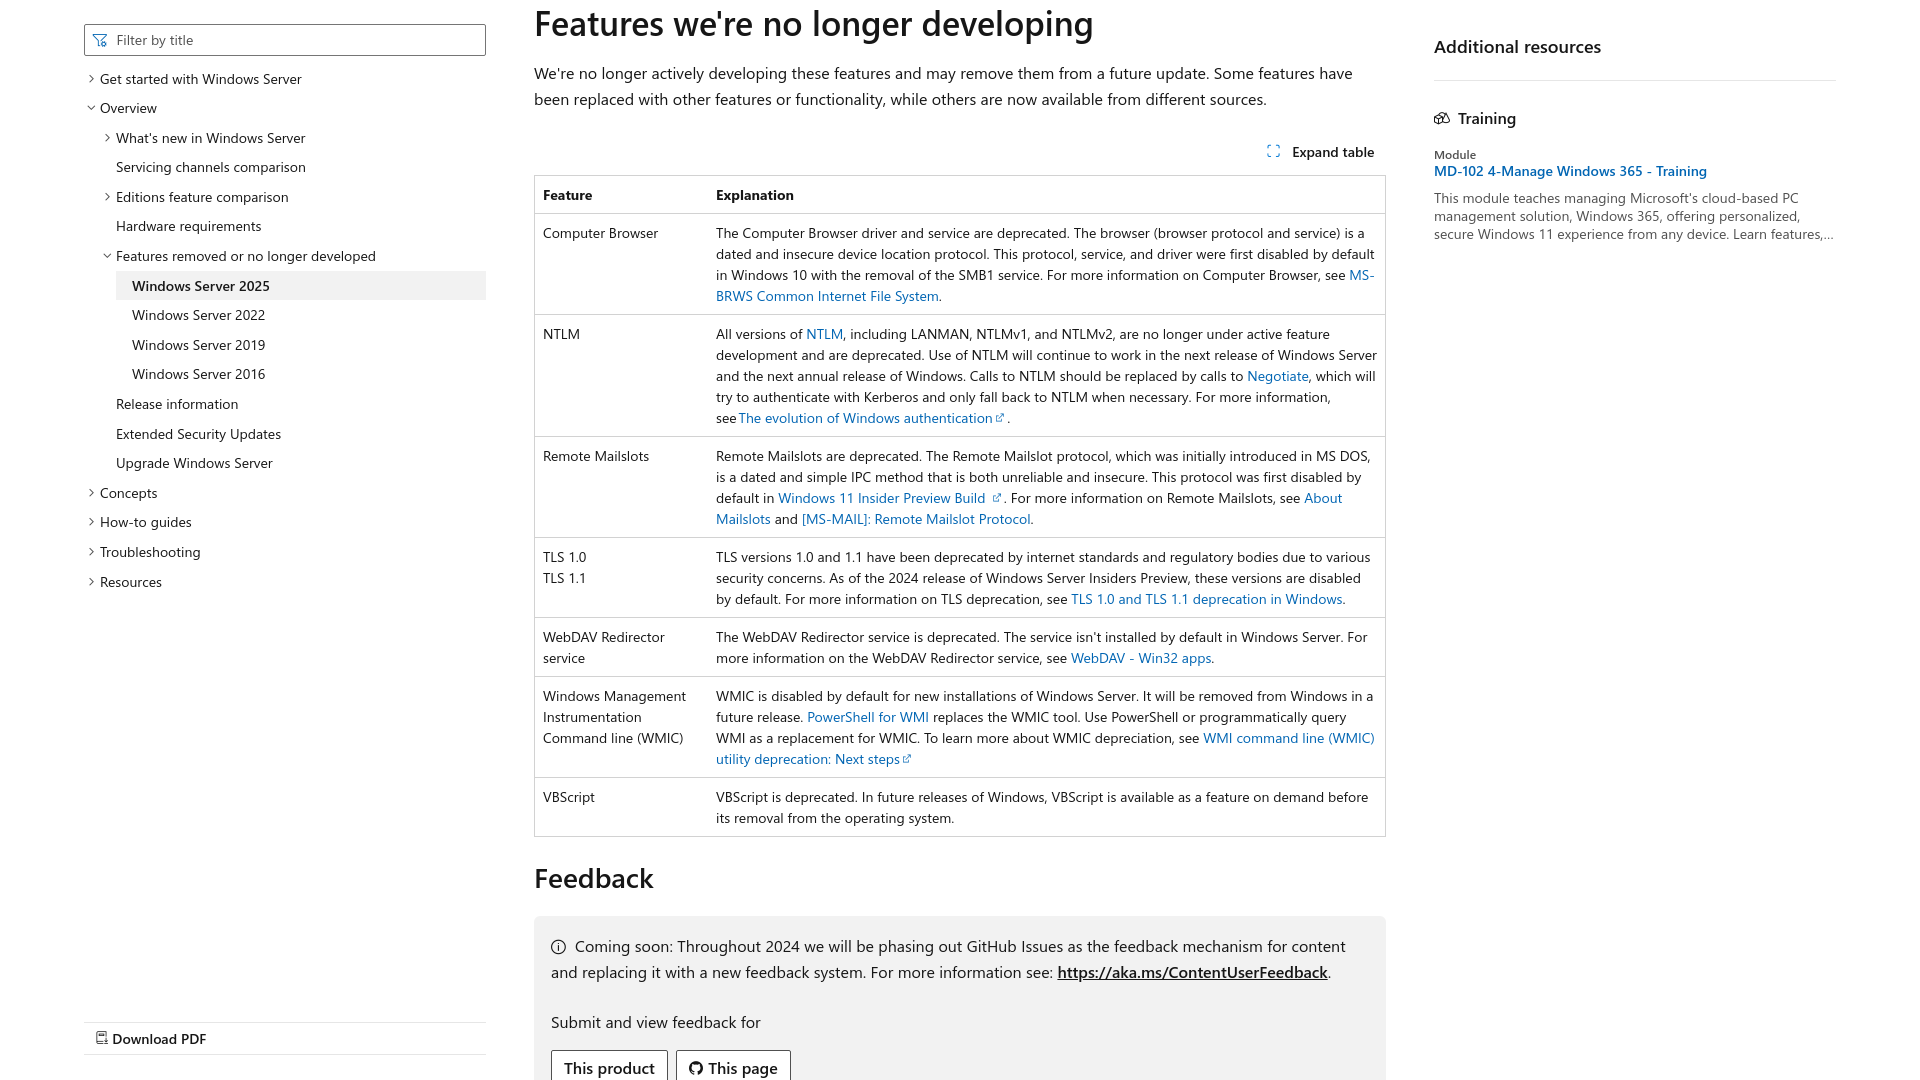Click the ContentUserFeedback URL link
This screenshot has width=1920, height=1080.
[x=1191, y=971]
